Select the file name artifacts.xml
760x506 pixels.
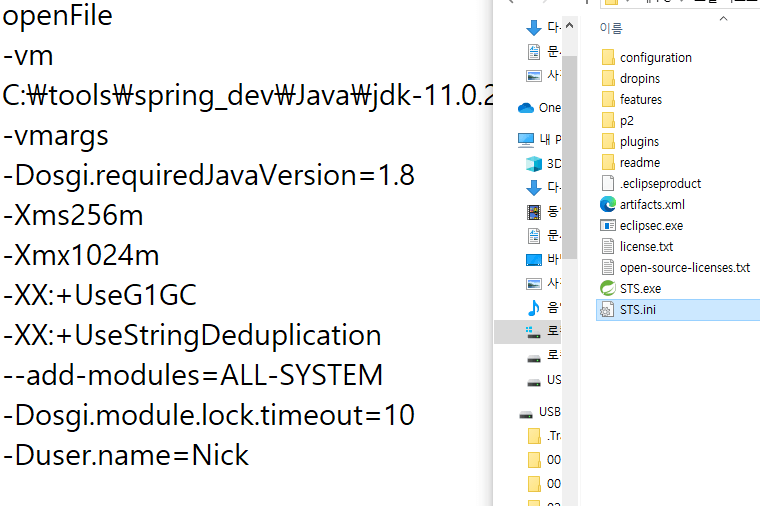(x=652, y=204)
